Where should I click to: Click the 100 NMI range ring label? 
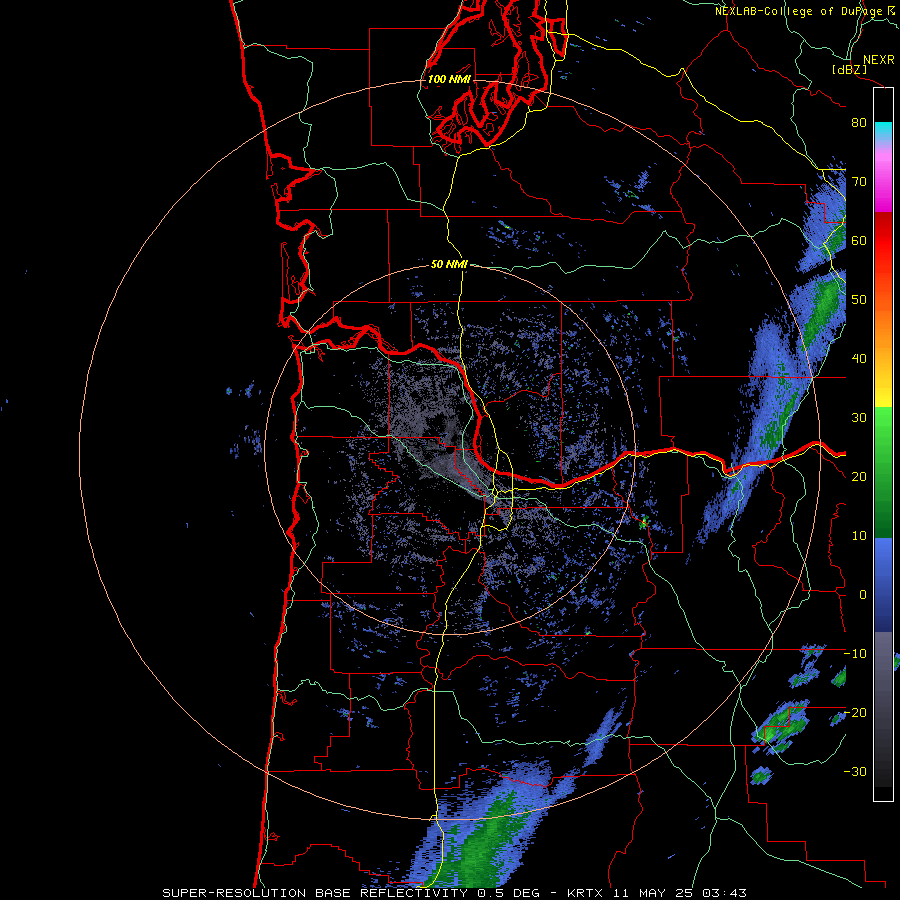[x=449, y=79]
